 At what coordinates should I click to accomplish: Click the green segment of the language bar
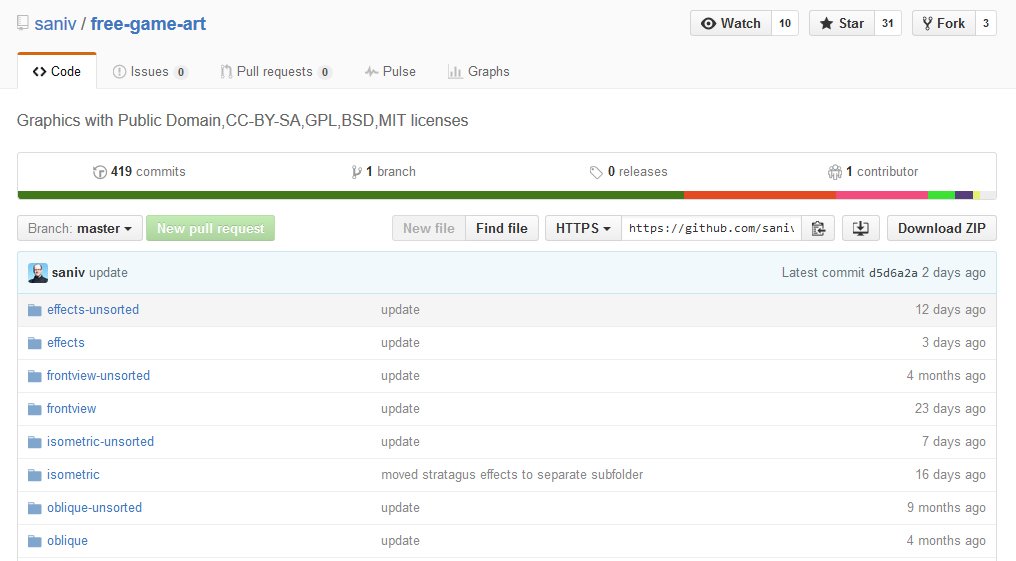(x=351, y=195)
